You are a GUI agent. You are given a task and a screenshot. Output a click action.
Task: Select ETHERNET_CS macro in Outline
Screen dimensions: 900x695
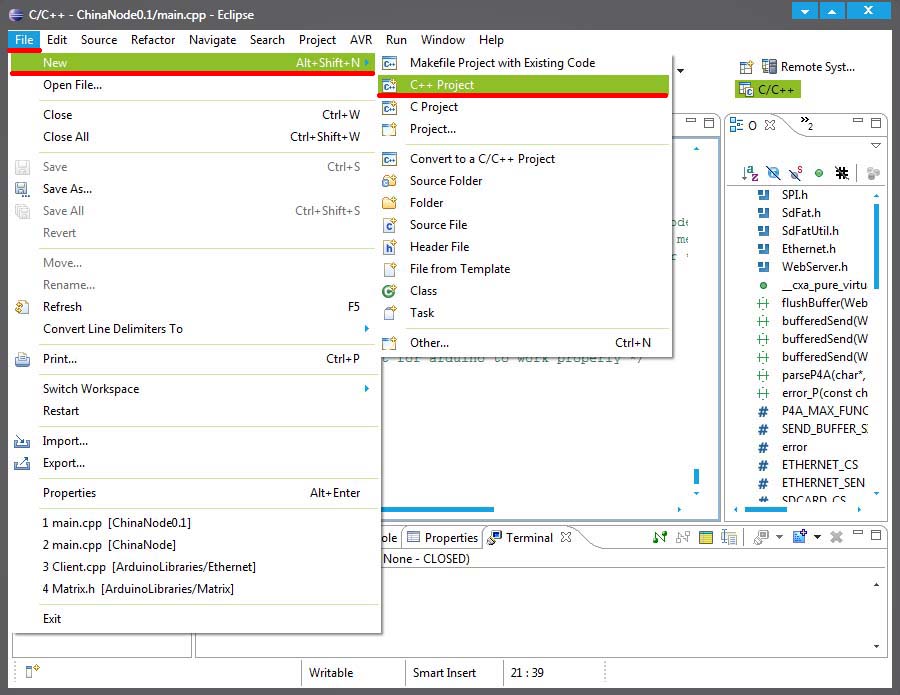pyautogui.click(x=819, y=465)
